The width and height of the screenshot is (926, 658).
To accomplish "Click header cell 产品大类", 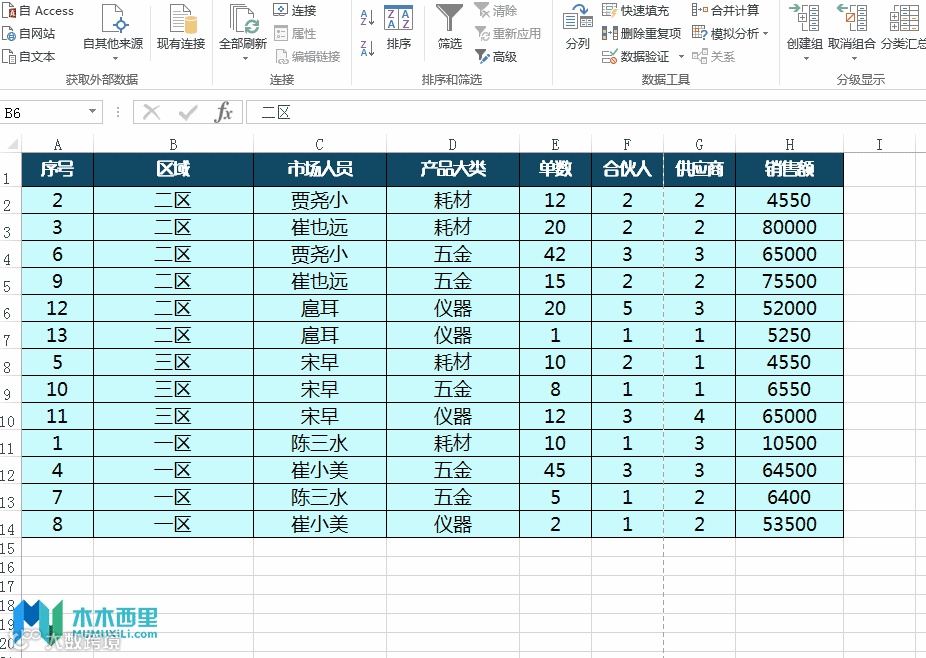I will tap(452, 170).
